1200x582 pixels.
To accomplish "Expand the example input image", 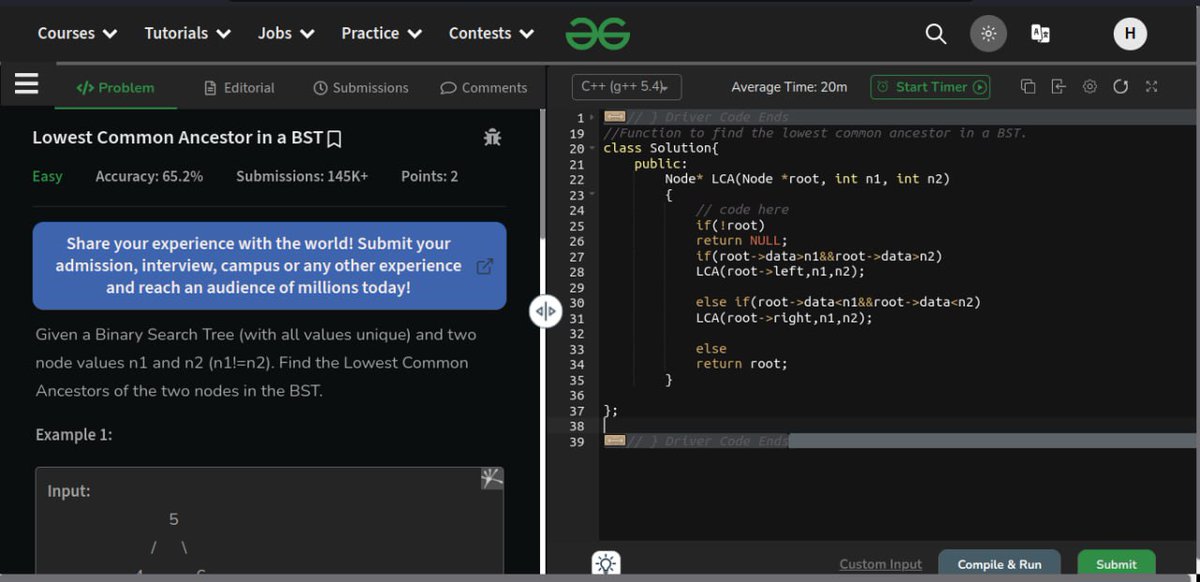I will pyautogui.click(x=491, y=478).
